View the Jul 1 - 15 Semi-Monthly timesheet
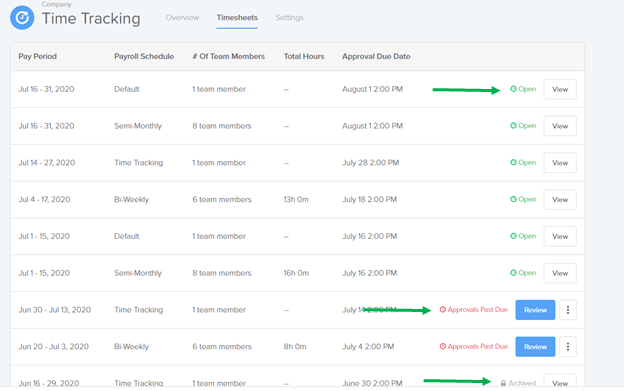 560,273
